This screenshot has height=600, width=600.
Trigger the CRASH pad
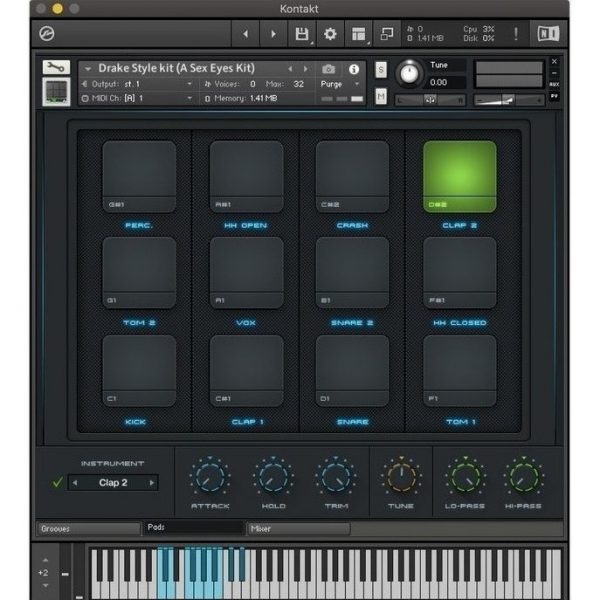(x=352, y=176)
